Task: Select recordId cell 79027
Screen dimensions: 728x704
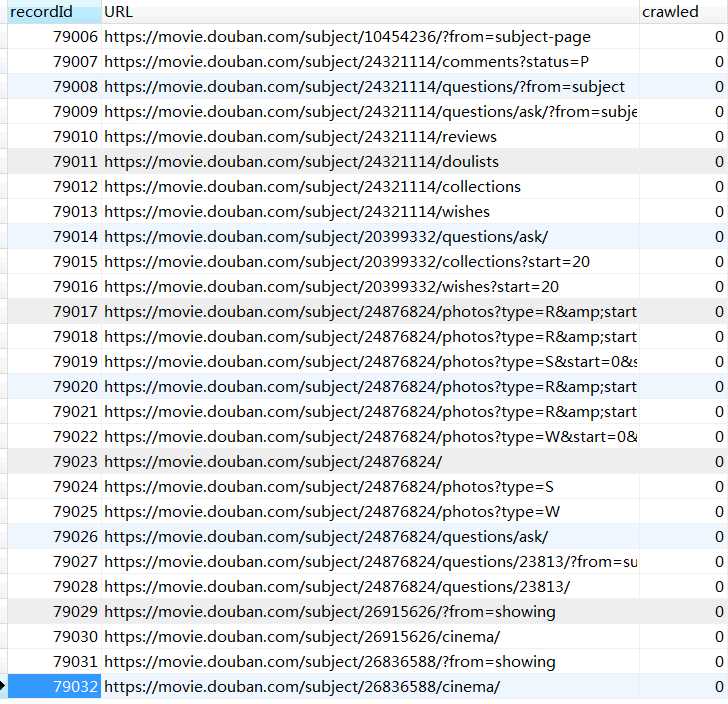Action: (54, 561)
